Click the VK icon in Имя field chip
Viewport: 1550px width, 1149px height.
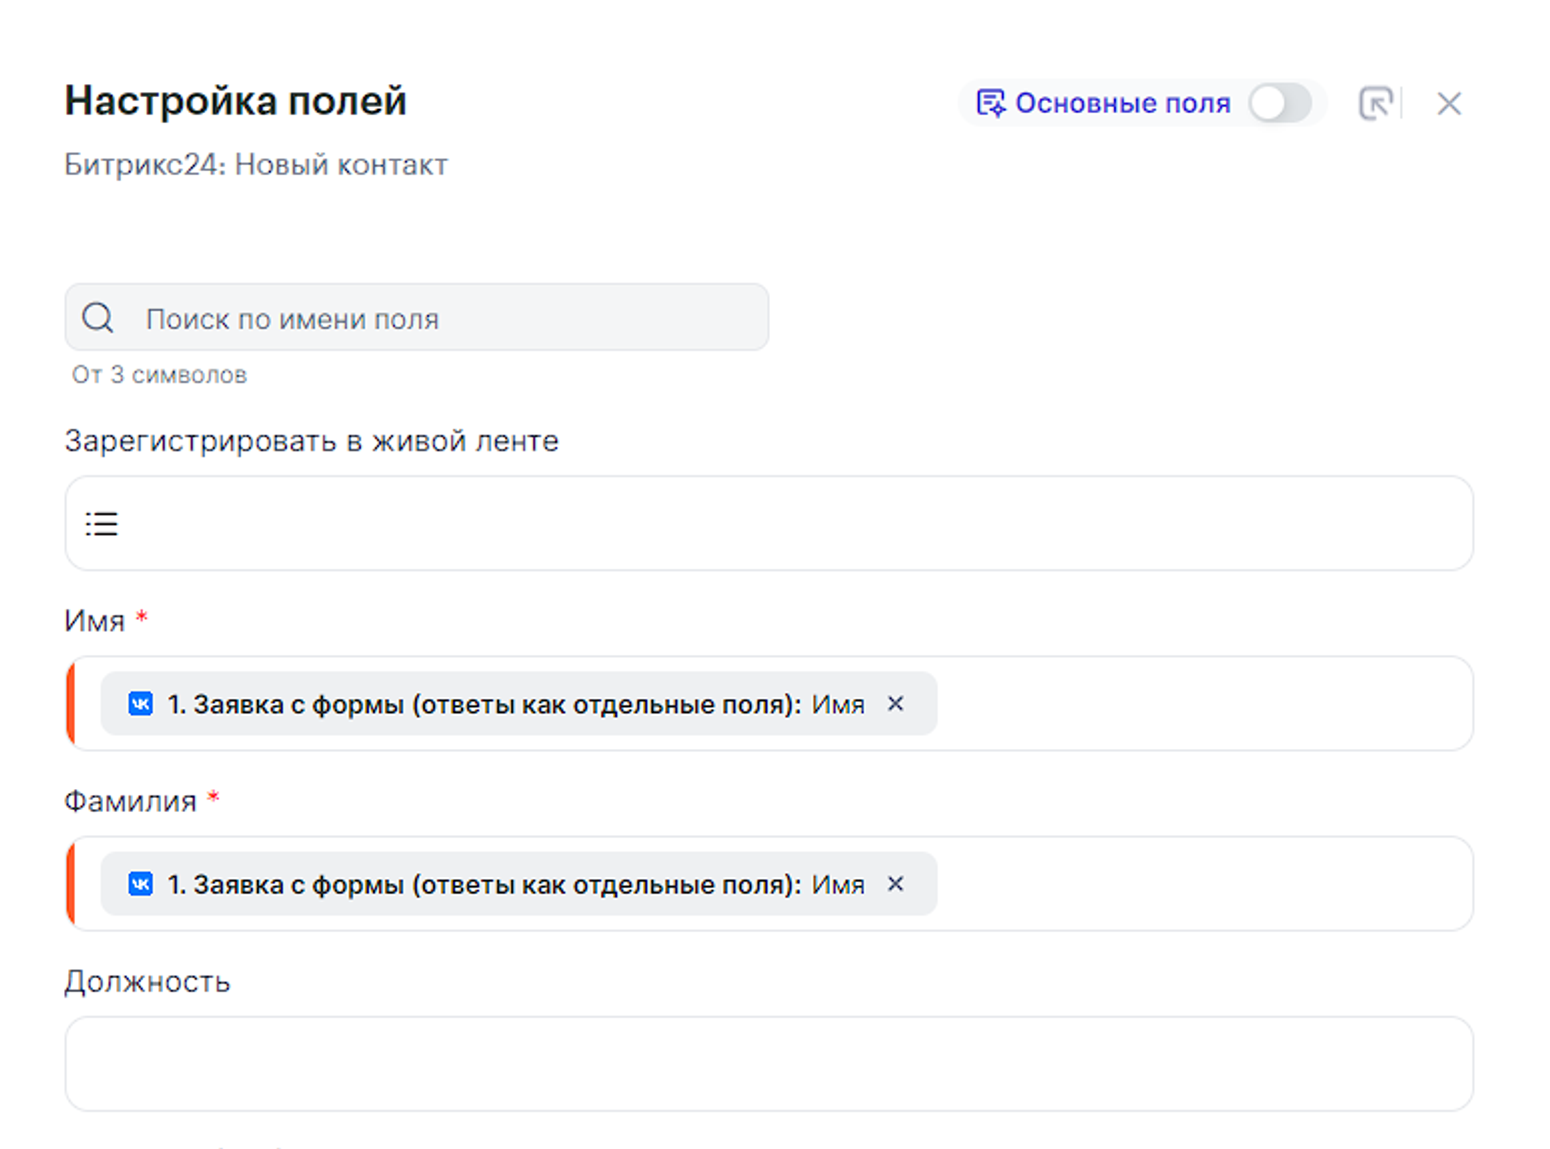141,704
